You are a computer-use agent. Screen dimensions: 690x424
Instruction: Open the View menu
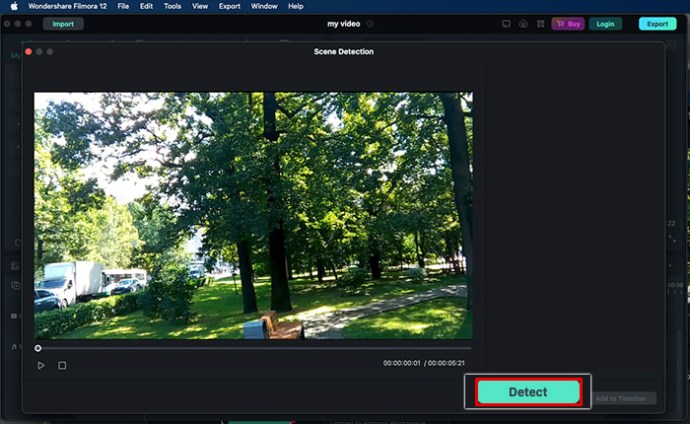[x=200, y=6]
